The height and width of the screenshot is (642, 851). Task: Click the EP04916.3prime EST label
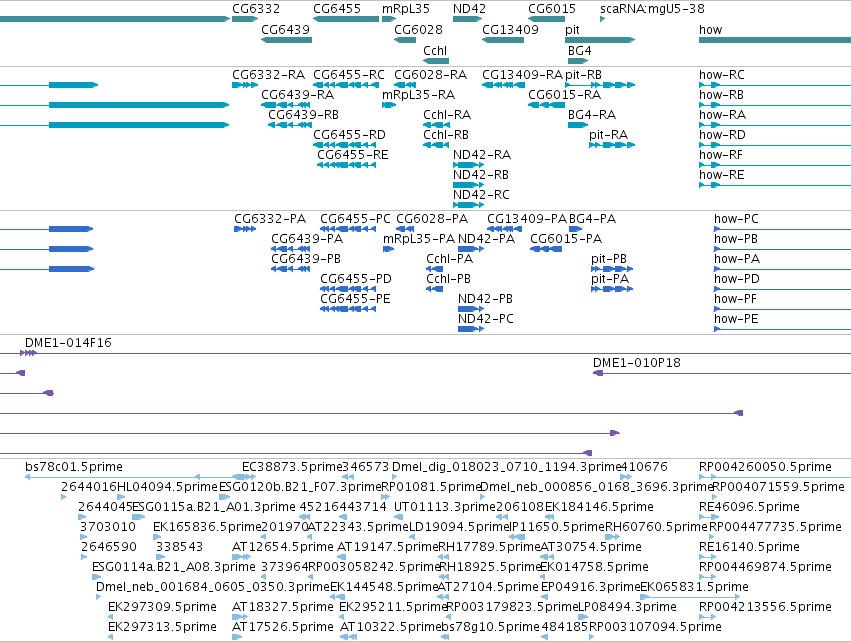click(x=590, y=588)
